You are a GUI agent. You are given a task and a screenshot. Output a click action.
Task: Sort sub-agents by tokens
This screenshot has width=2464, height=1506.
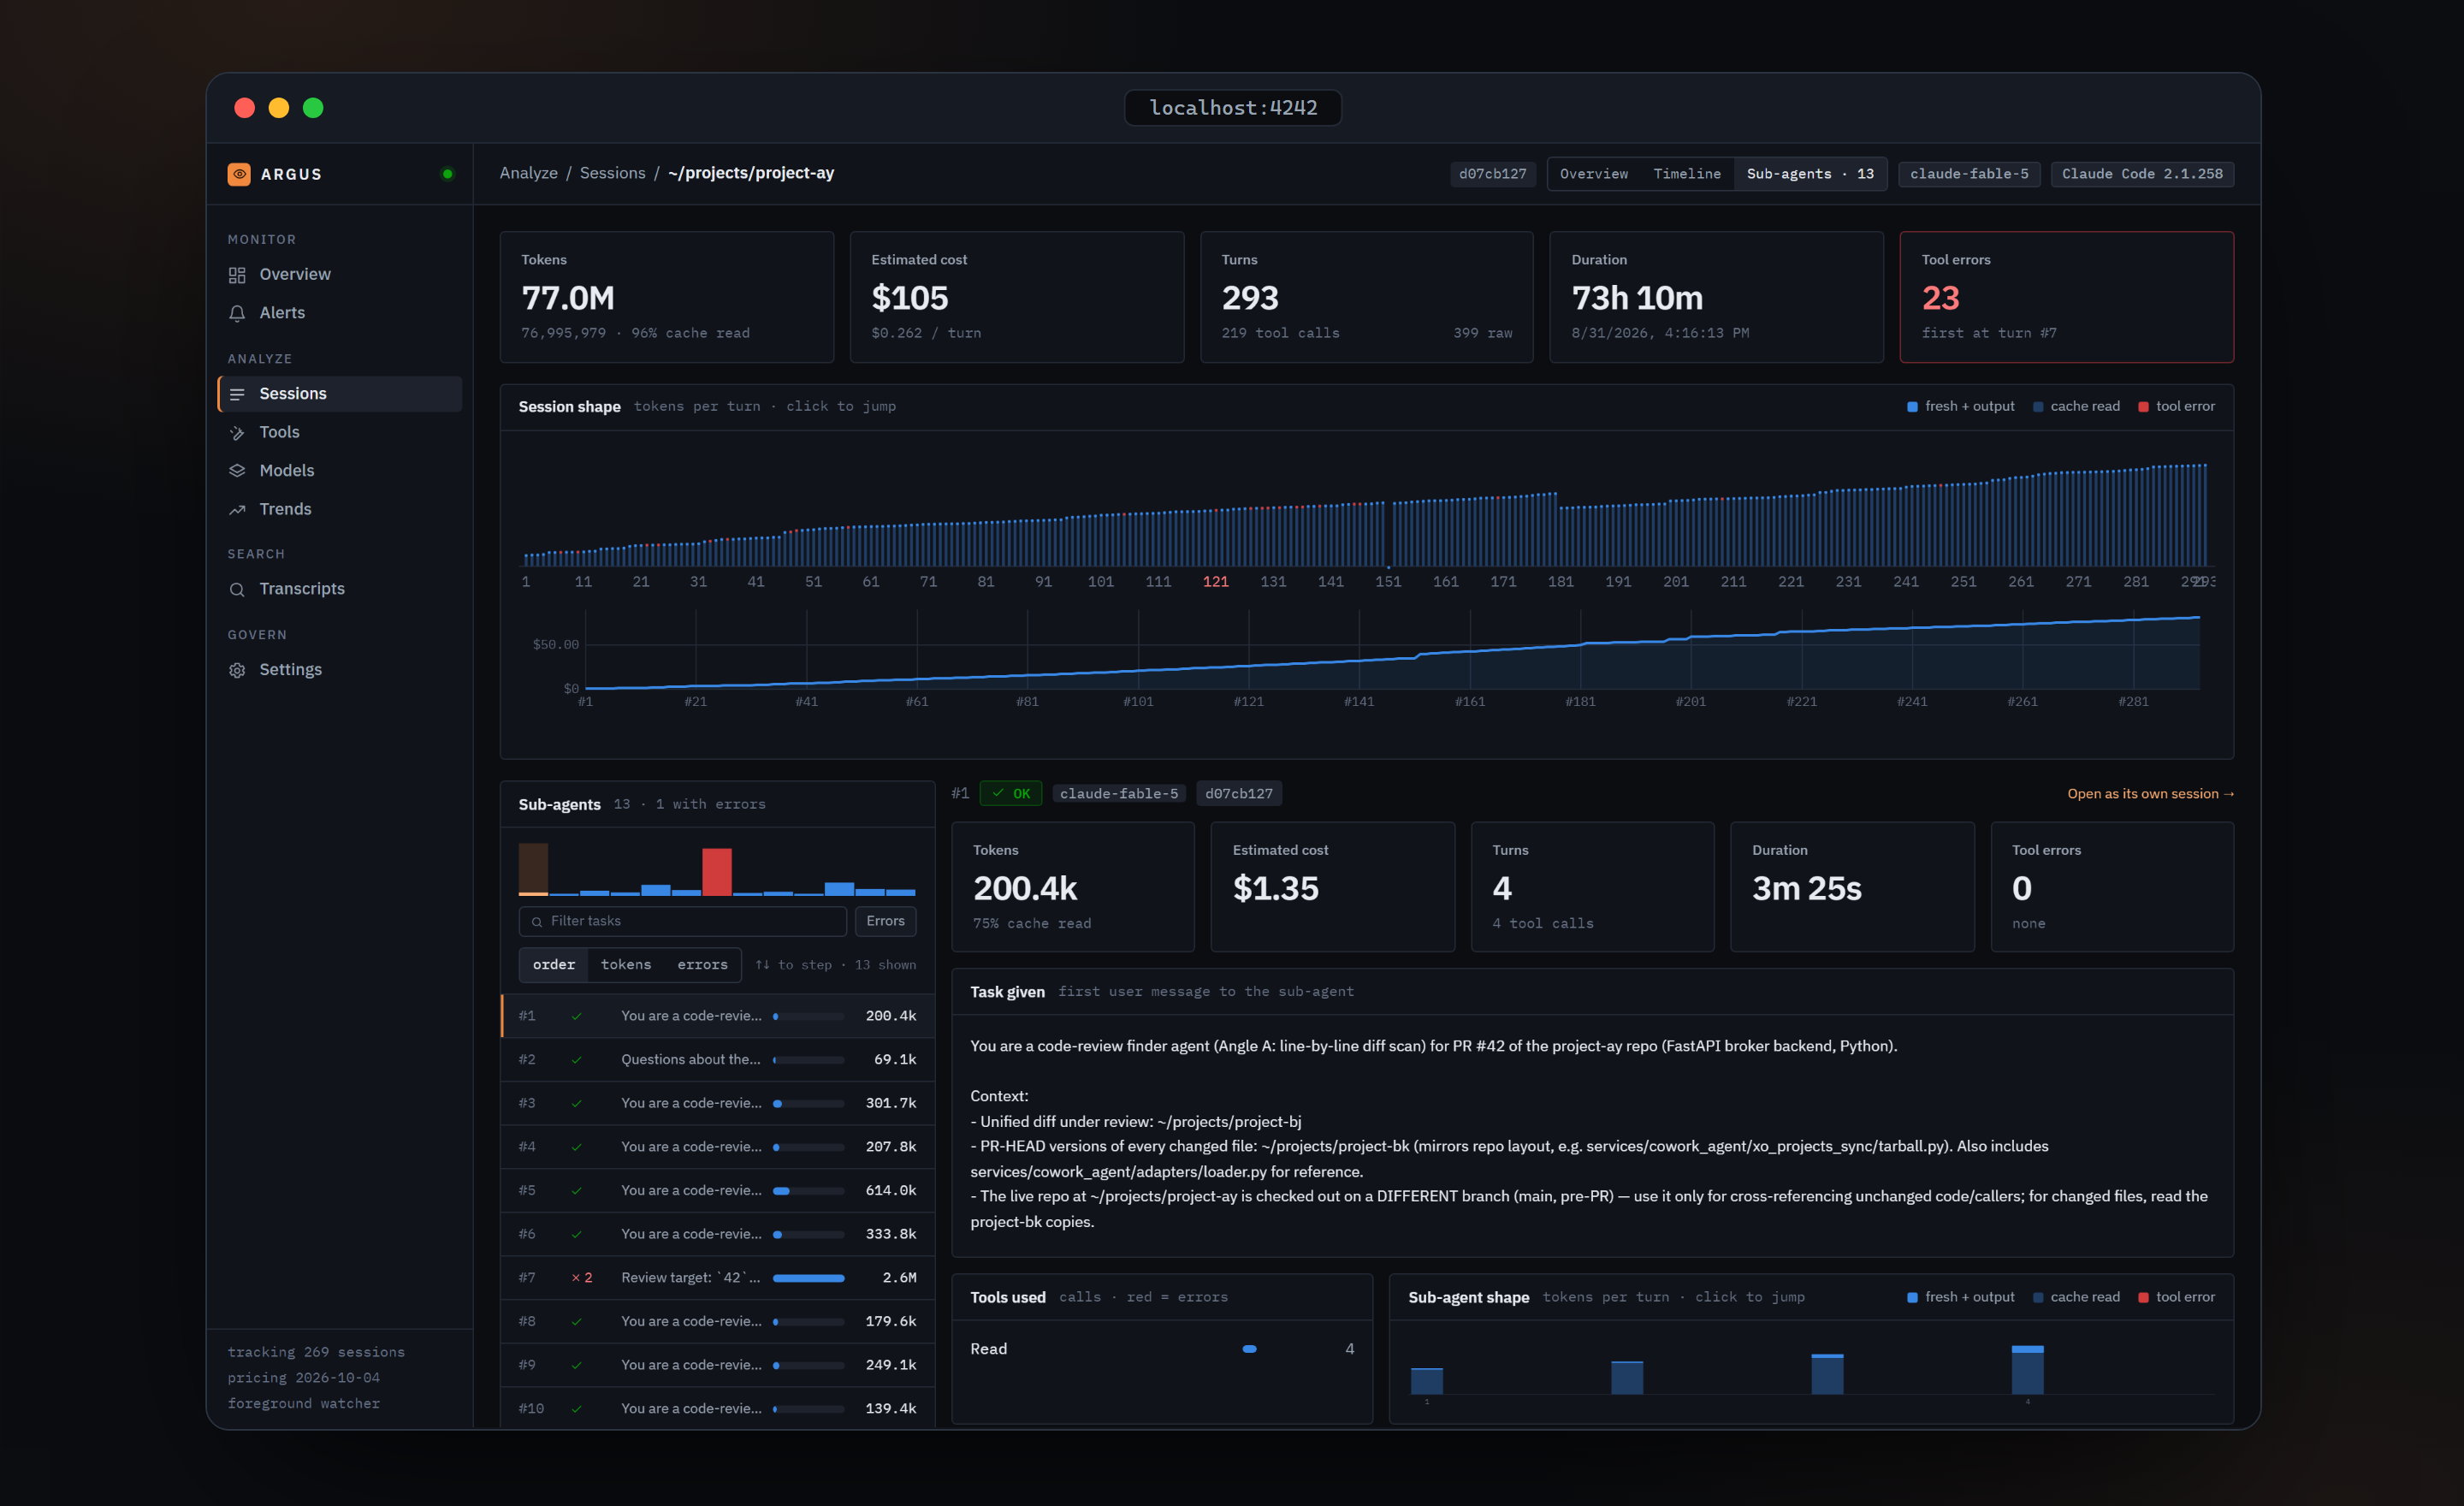pyautogui.click(x=626, y=965)
